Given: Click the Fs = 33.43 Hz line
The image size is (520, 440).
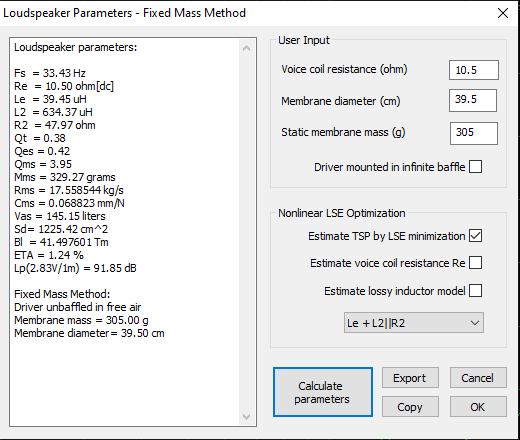Looking at the screenshot, I should 50,73.
